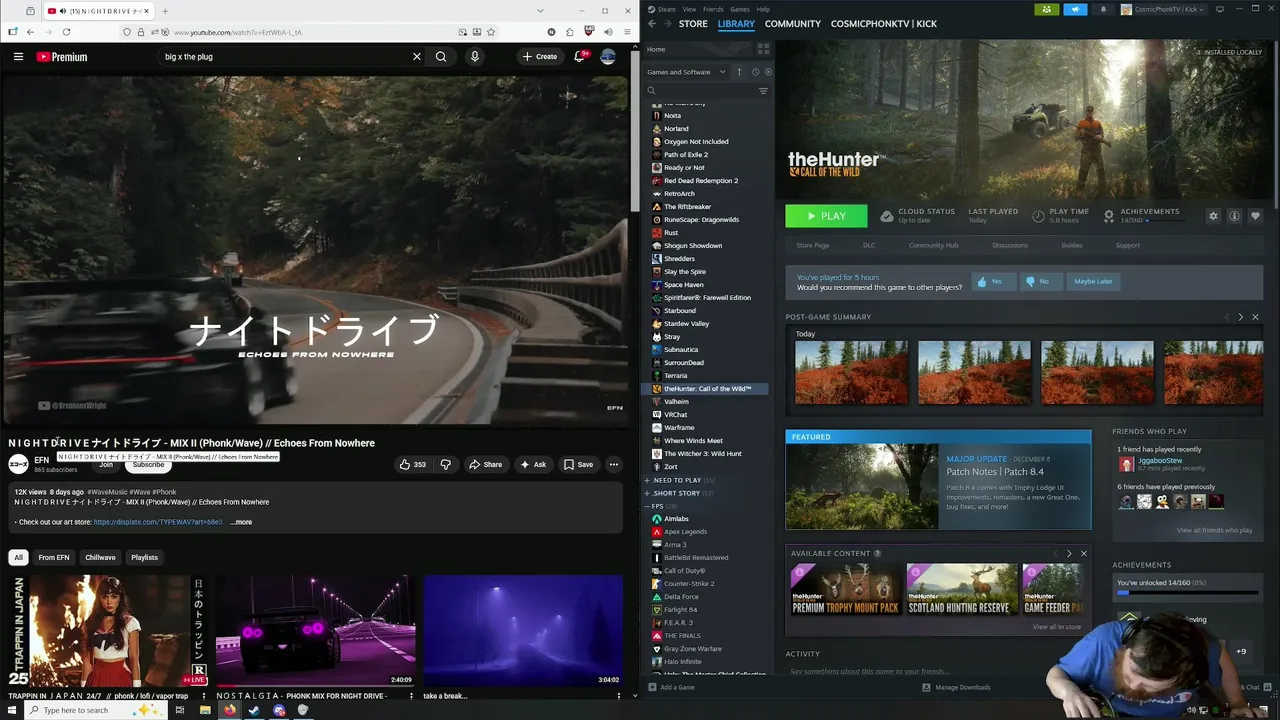Open YouTube notifications bell
Screen dimensions: 1280x720
click(x=579, y=57)
